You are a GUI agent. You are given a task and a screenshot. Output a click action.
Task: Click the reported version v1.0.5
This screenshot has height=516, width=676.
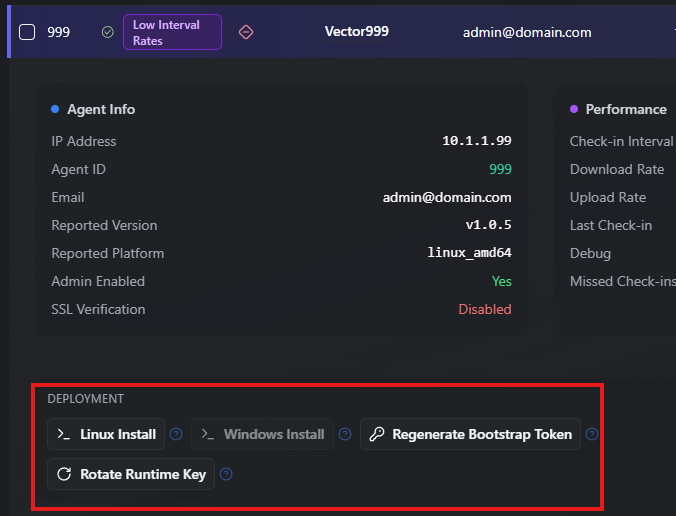tap(488, 225)
